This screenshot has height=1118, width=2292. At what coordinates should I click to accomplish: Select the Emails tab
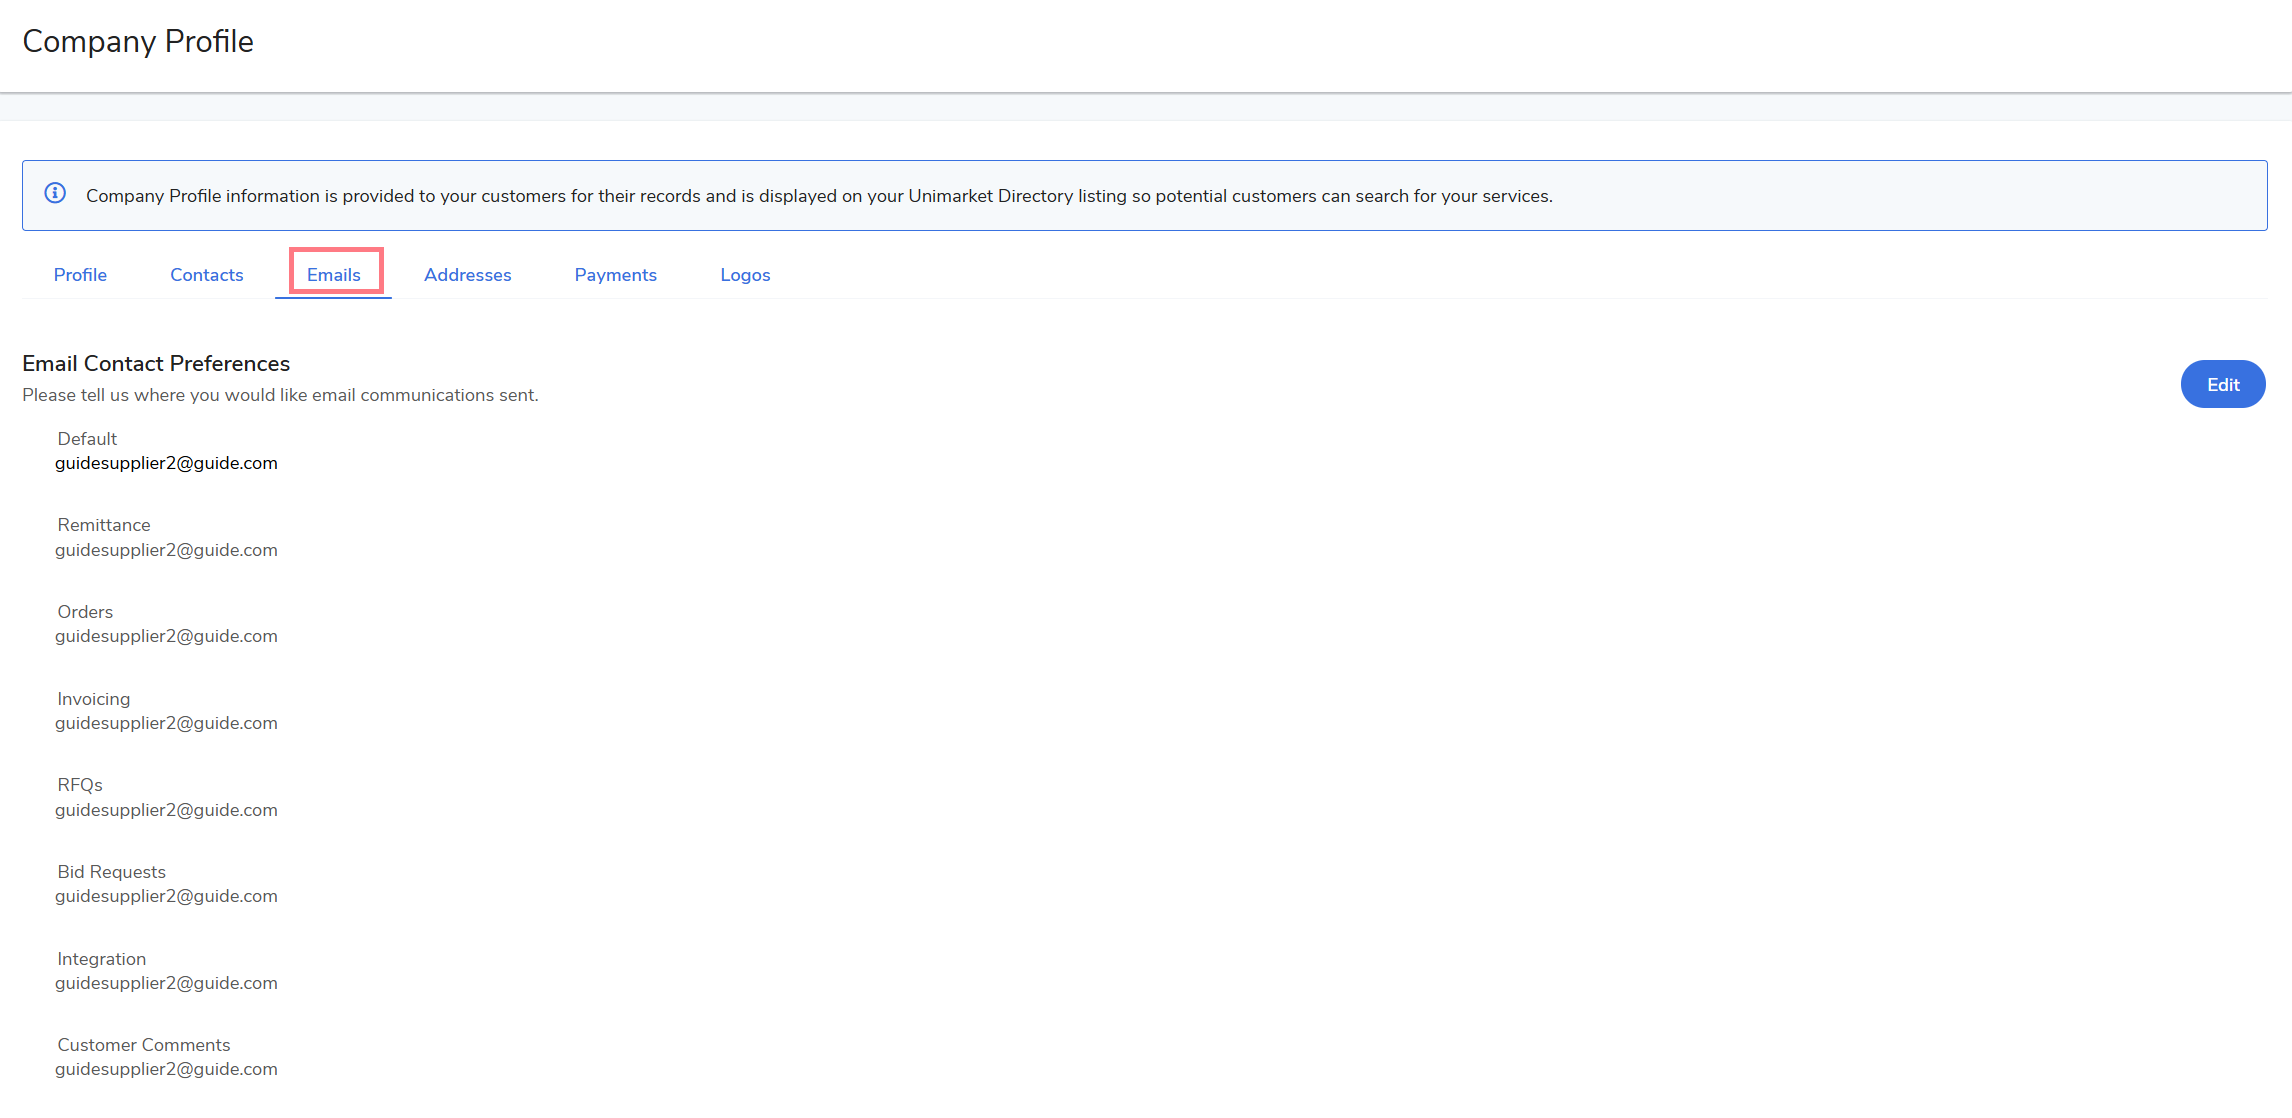click(x=333, y=275)
